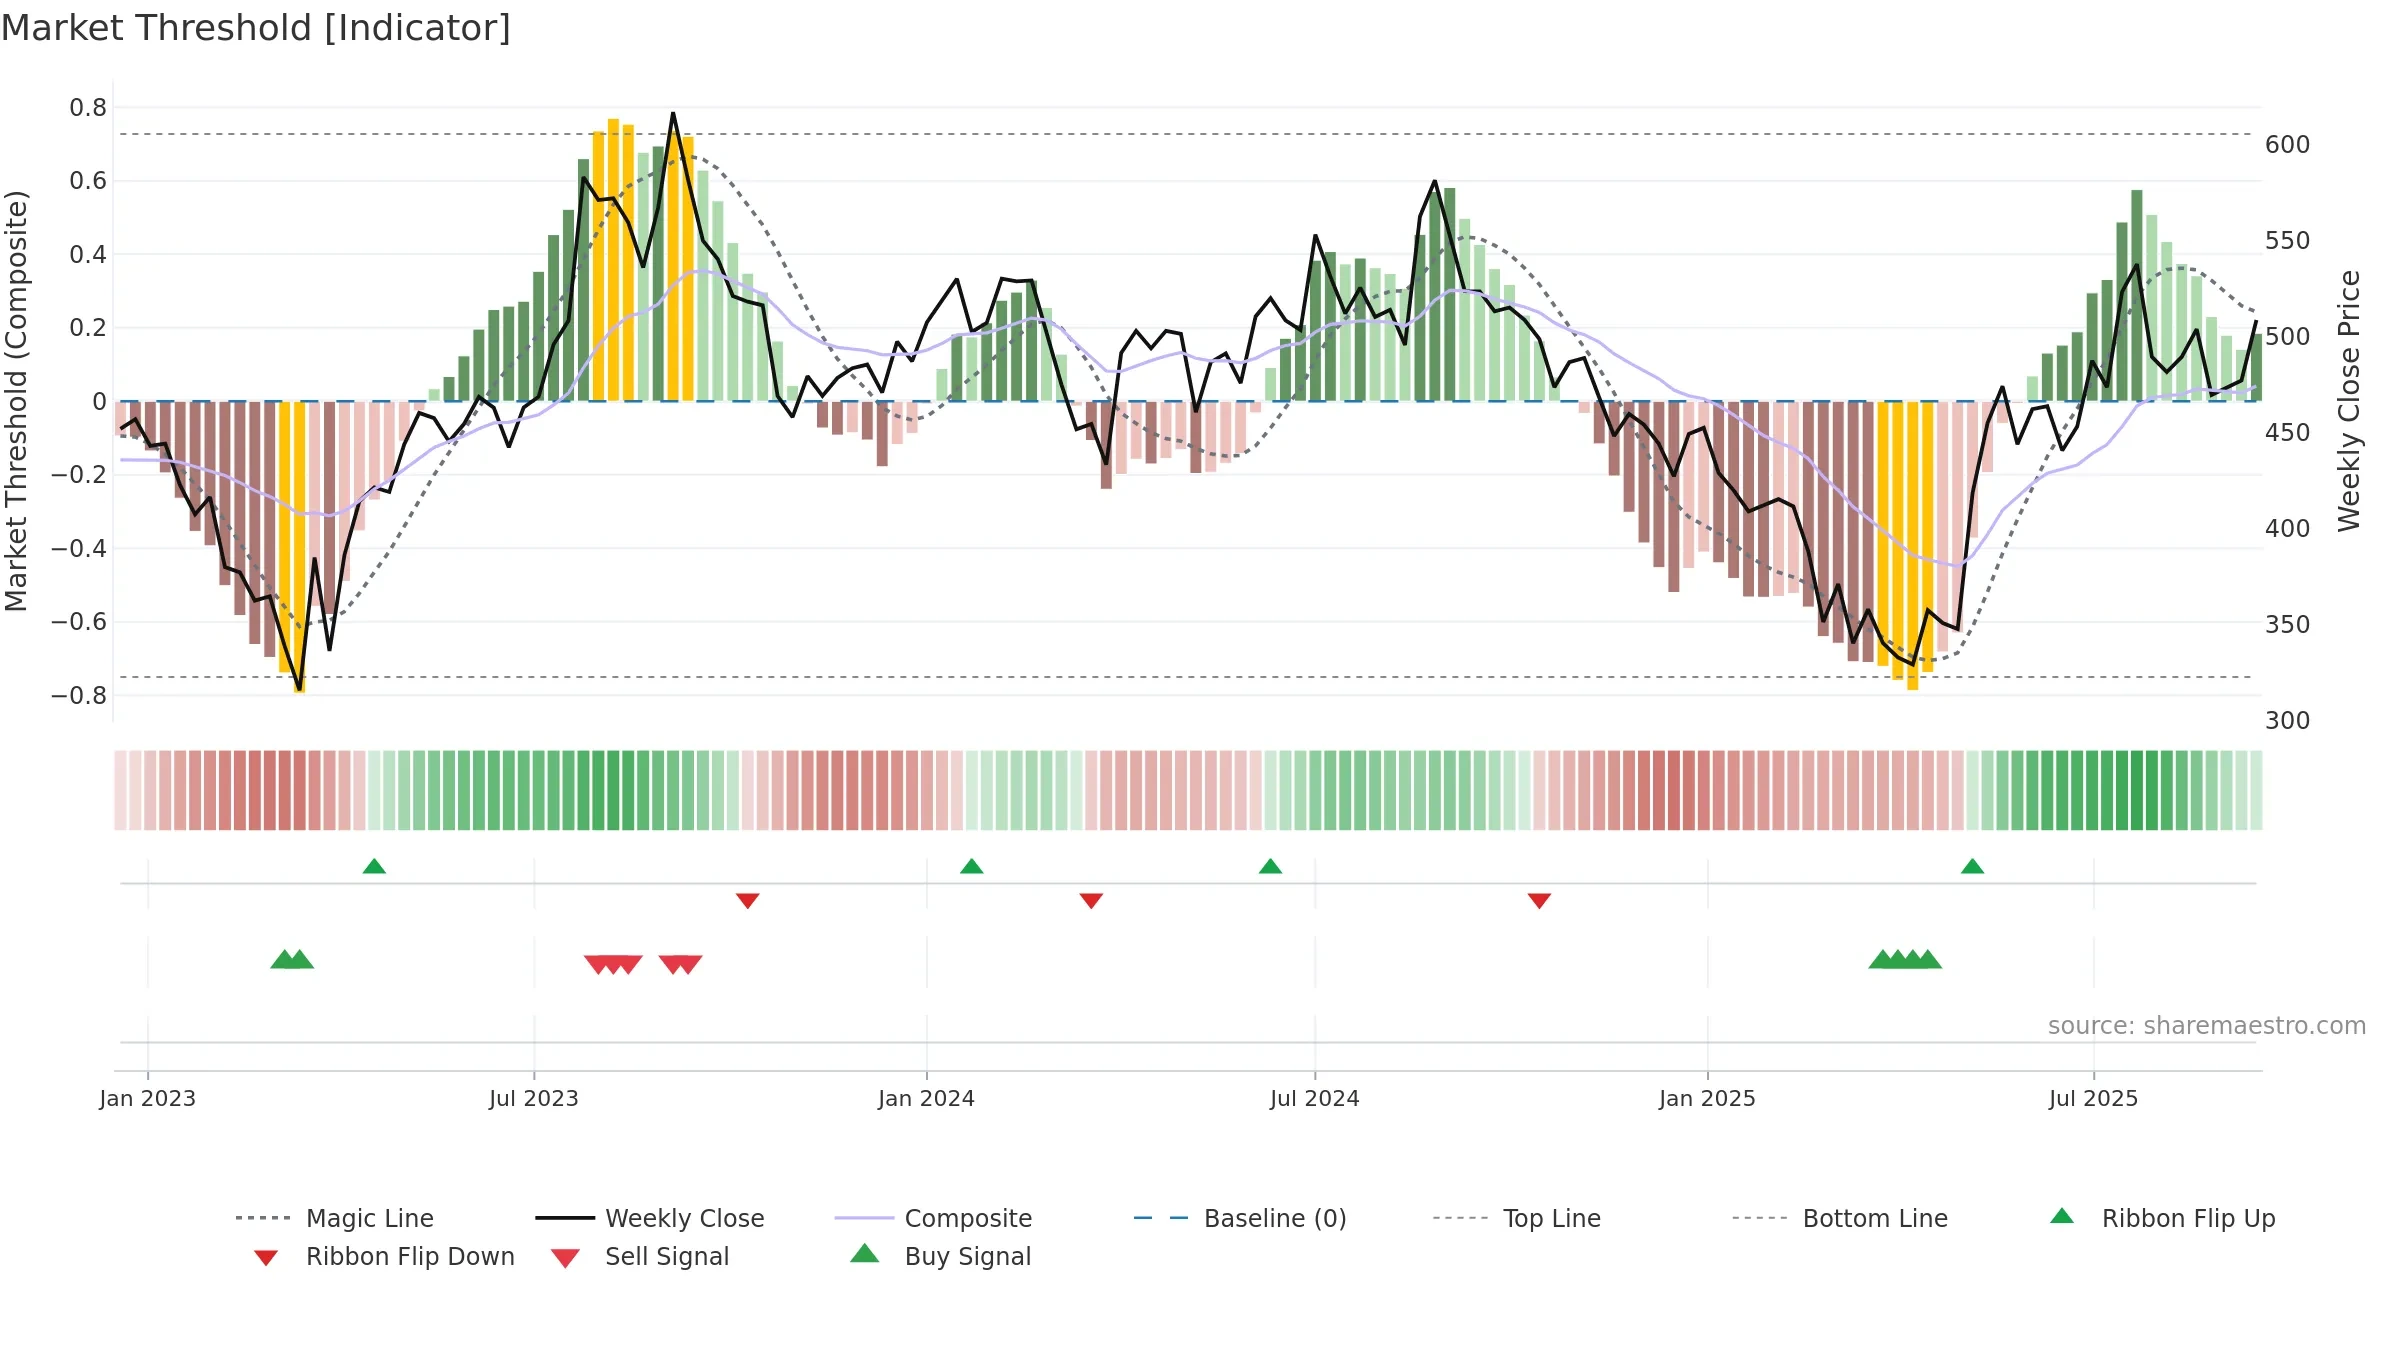Viewport: 2400px width, 1350px height.
Task: Click the Jan 2024 axis label
Action: pos(926,1098)
